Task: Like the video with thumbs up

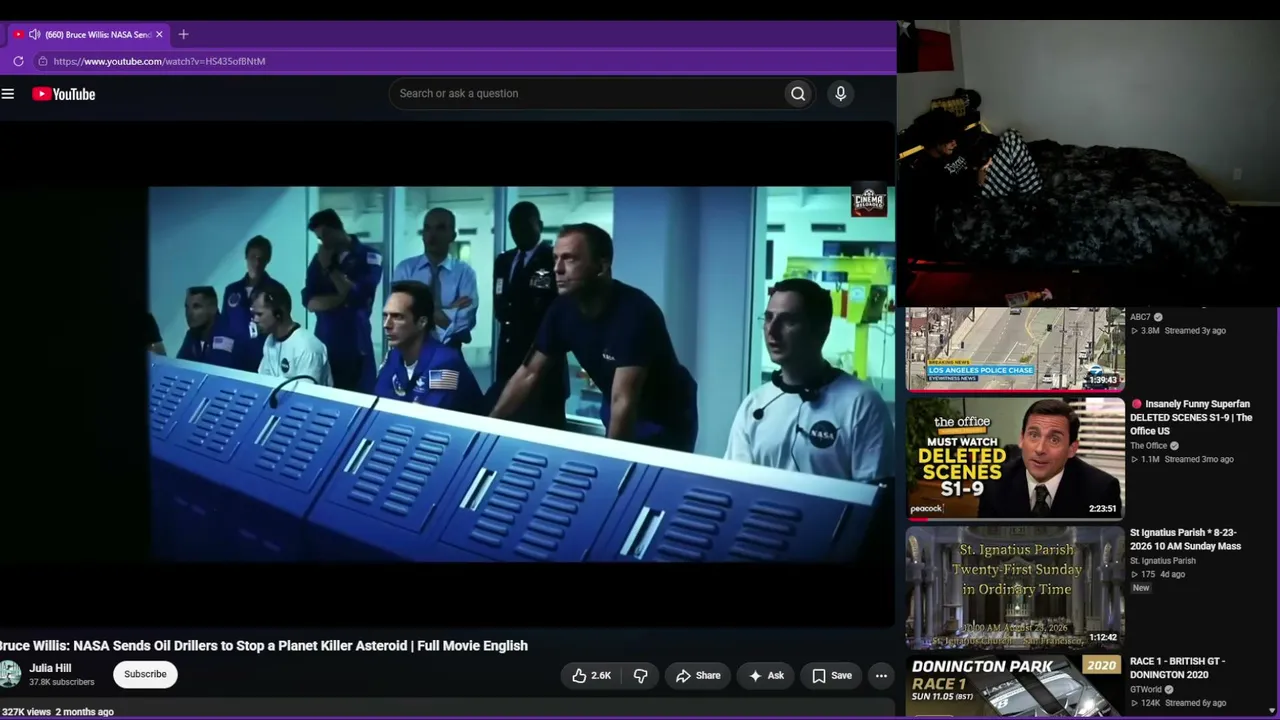Action: (x=591, y=676)
